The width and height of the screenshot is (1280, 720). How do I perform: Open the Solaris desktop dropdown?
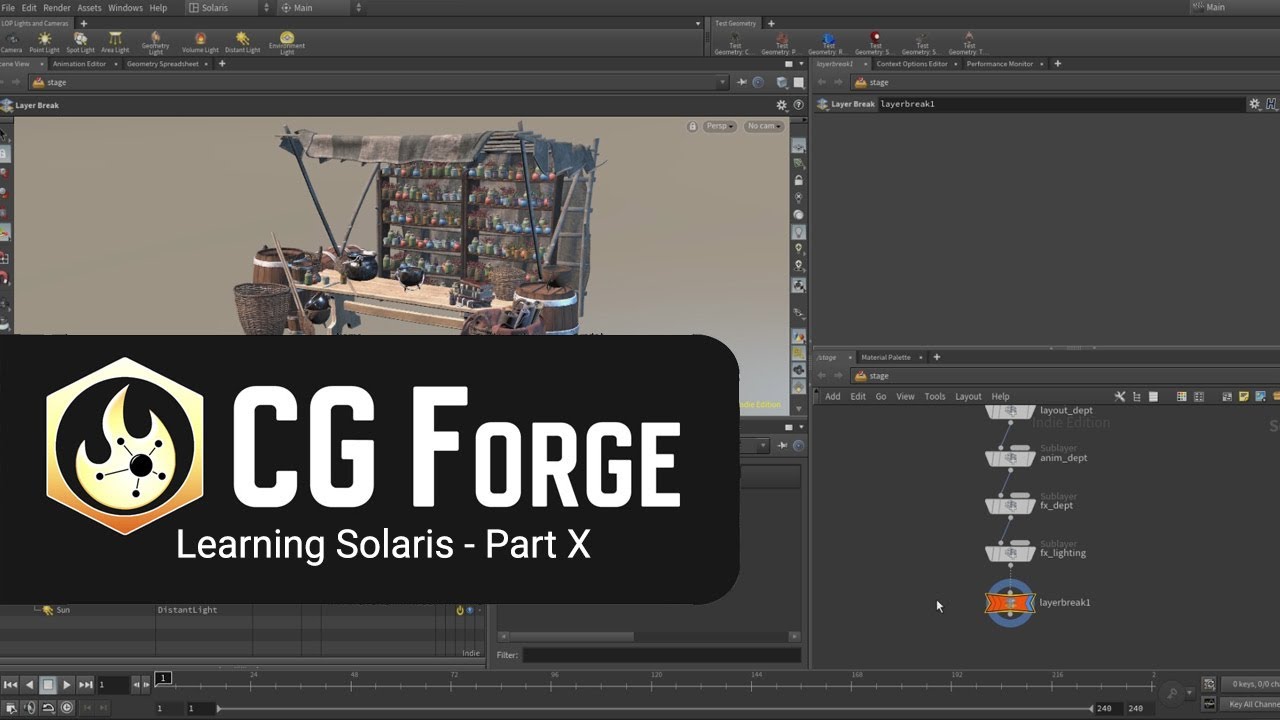230,7
